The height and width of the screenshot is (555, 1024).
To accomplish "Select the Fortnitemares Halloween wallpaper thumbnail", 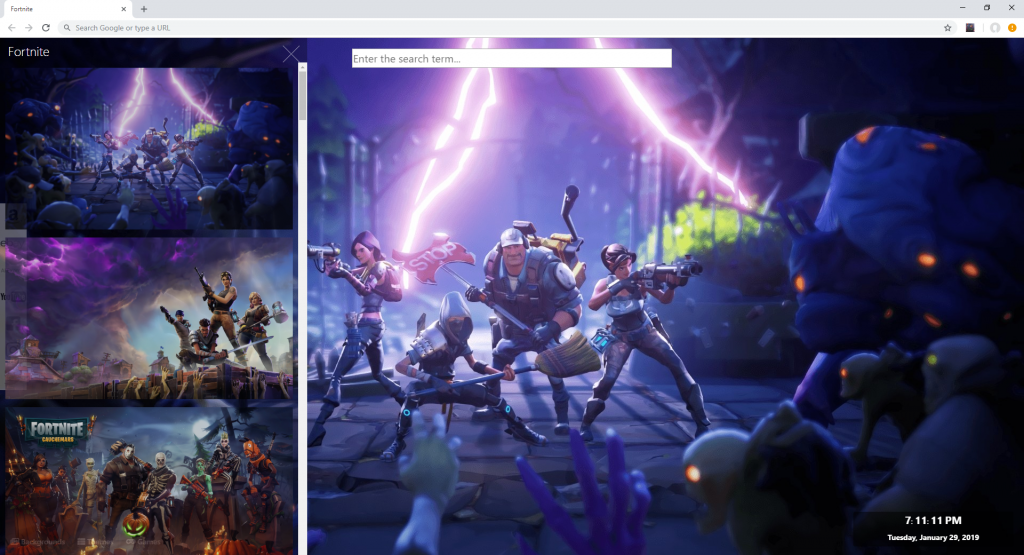I will 150,481.
